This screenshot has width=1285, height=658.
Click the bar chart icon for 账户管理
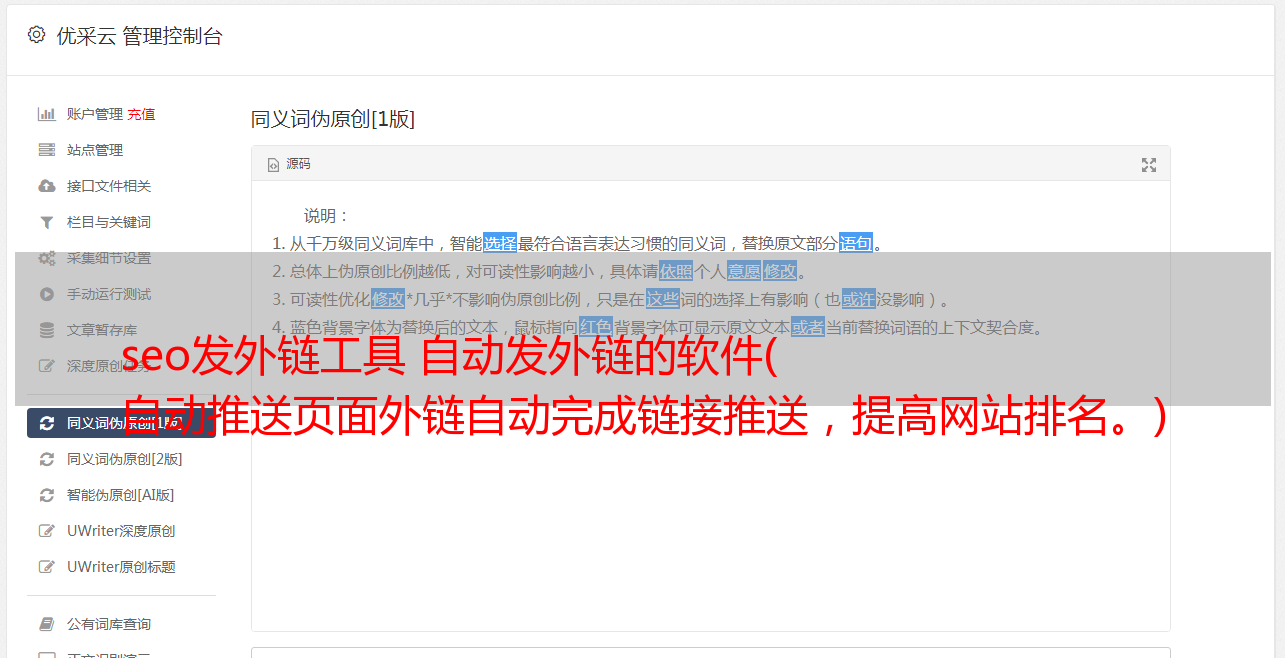click(x=46, y=114)
